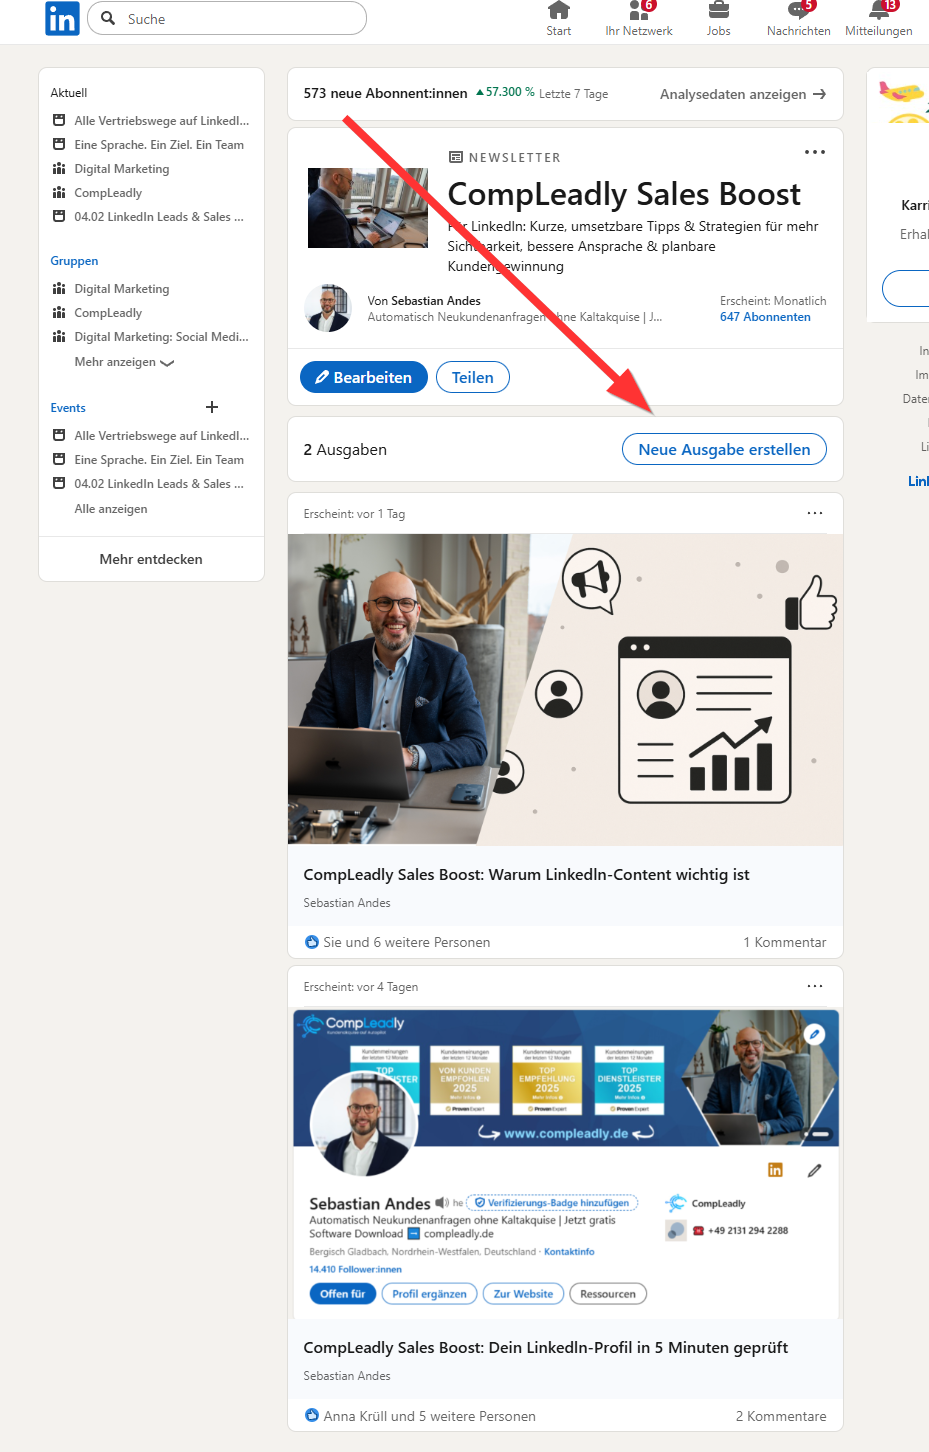The image size is (929, 1452).
Task: Open options menu for post from 1 day ago
Action: tap(815, 513)
